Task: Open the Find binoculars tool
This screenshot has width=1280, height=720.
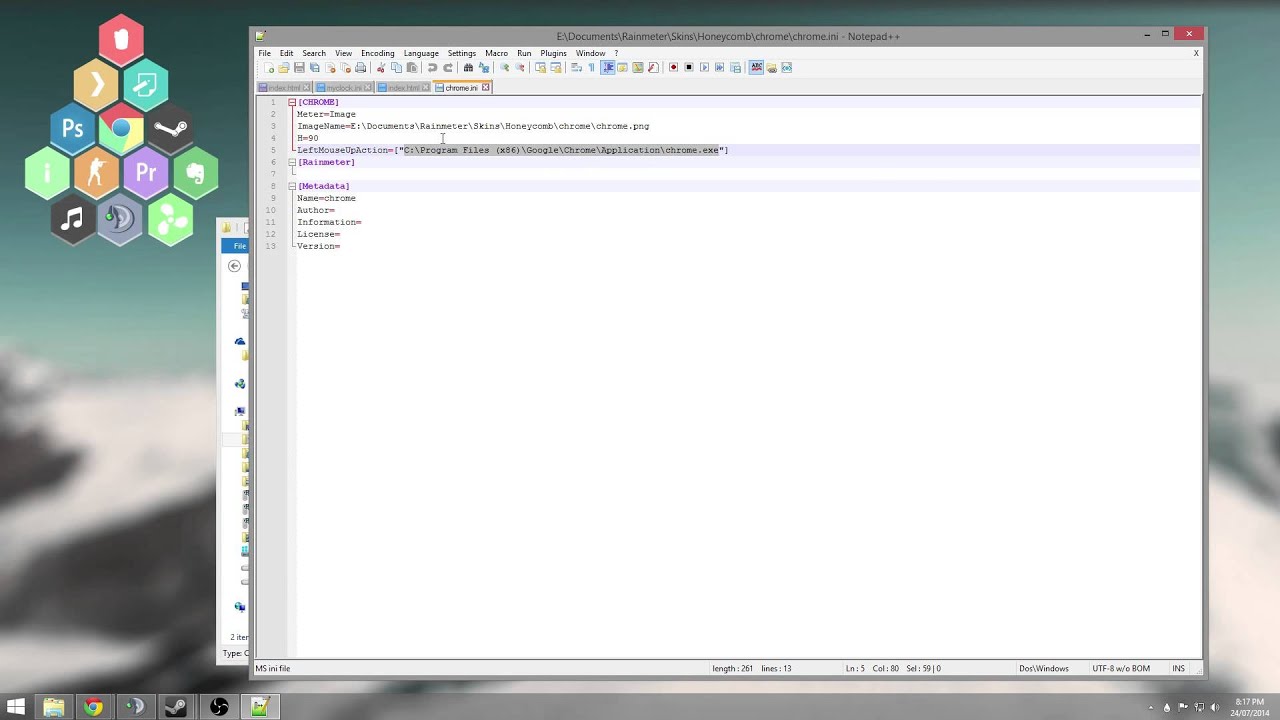Action: (468, 68)
